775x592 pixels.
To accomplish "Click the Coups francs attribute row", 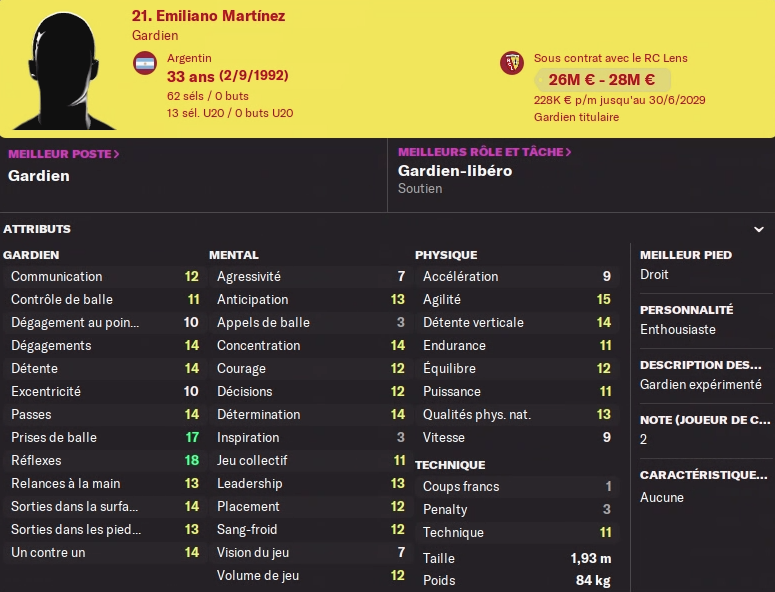I will (516, 487).
